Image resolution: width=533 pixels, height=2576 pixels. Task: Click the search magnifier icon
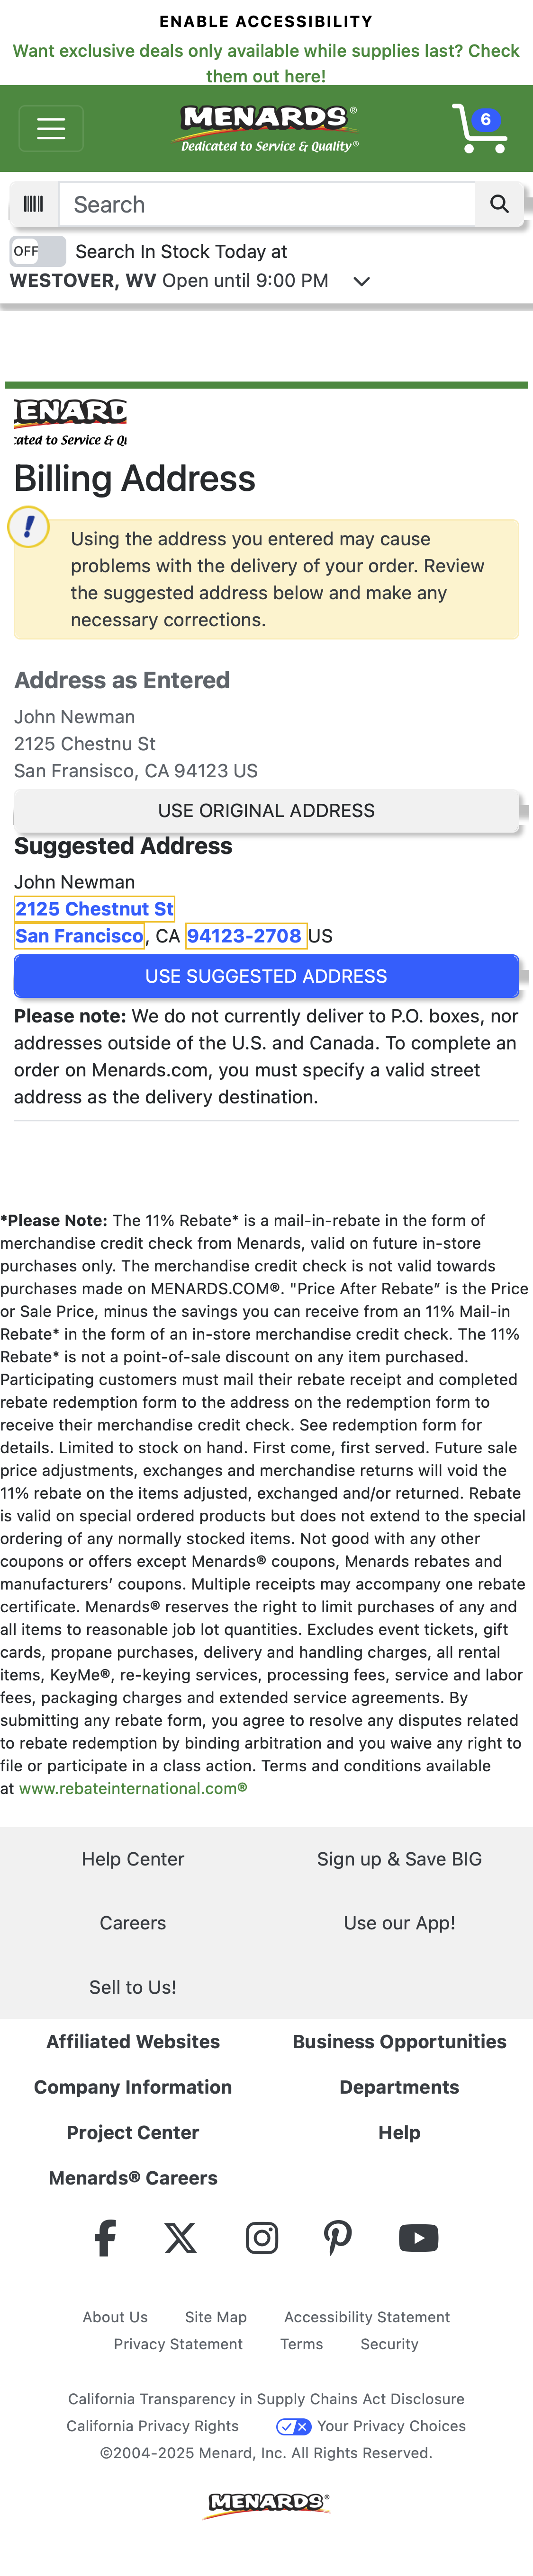[499, 204]
